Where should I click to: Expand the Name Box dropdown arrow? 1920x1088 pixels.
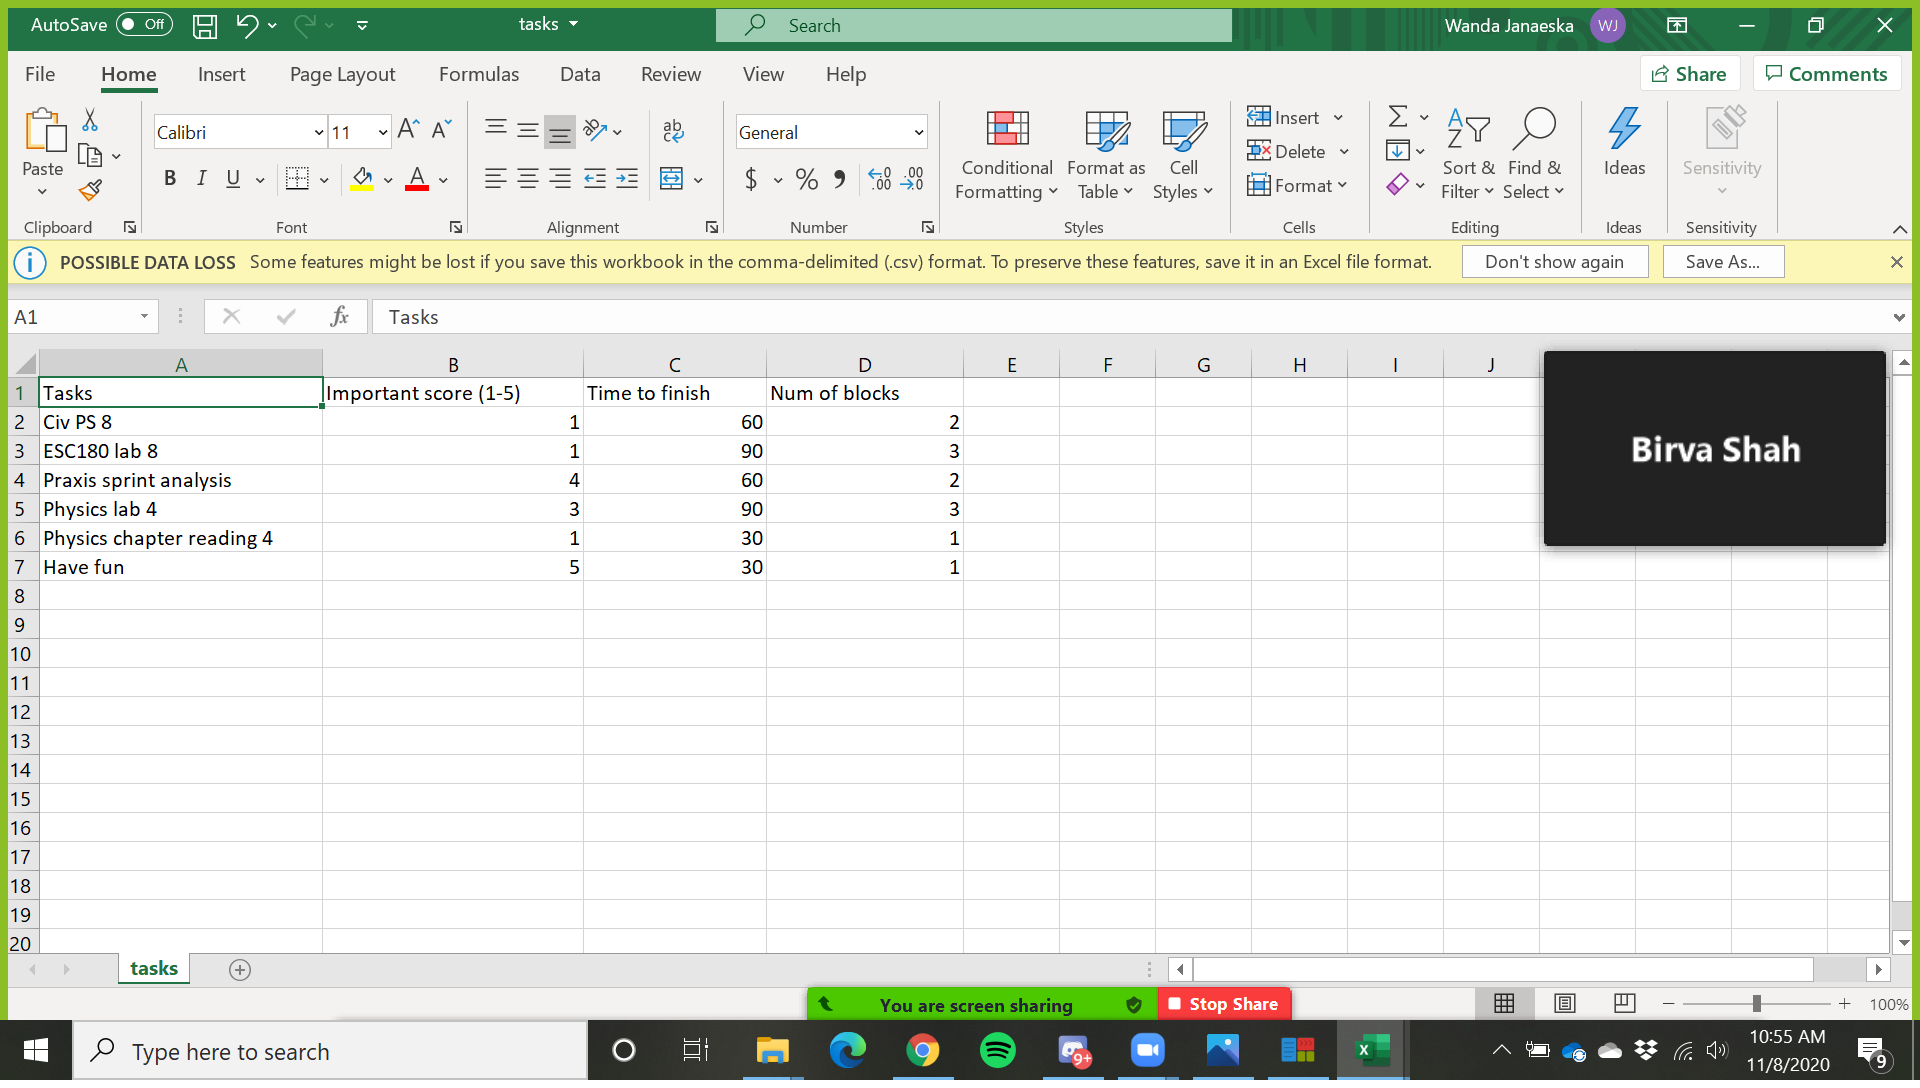[x=144, y=317]
